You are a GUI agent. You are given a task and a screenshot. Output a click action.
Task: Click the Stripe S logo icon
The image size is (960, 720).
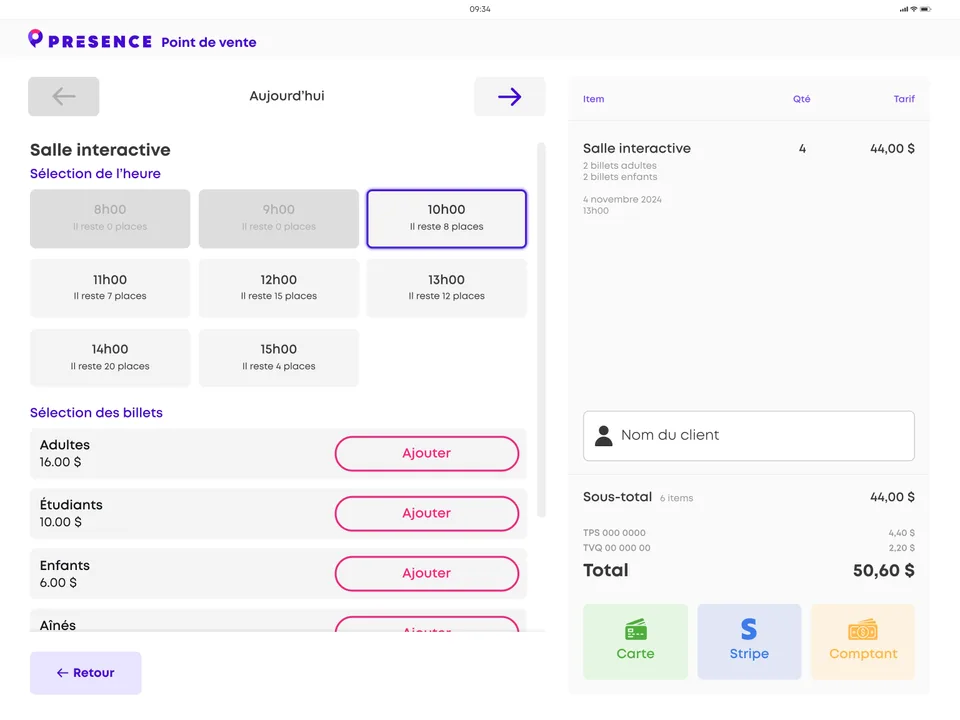click(x=749, y=629)
